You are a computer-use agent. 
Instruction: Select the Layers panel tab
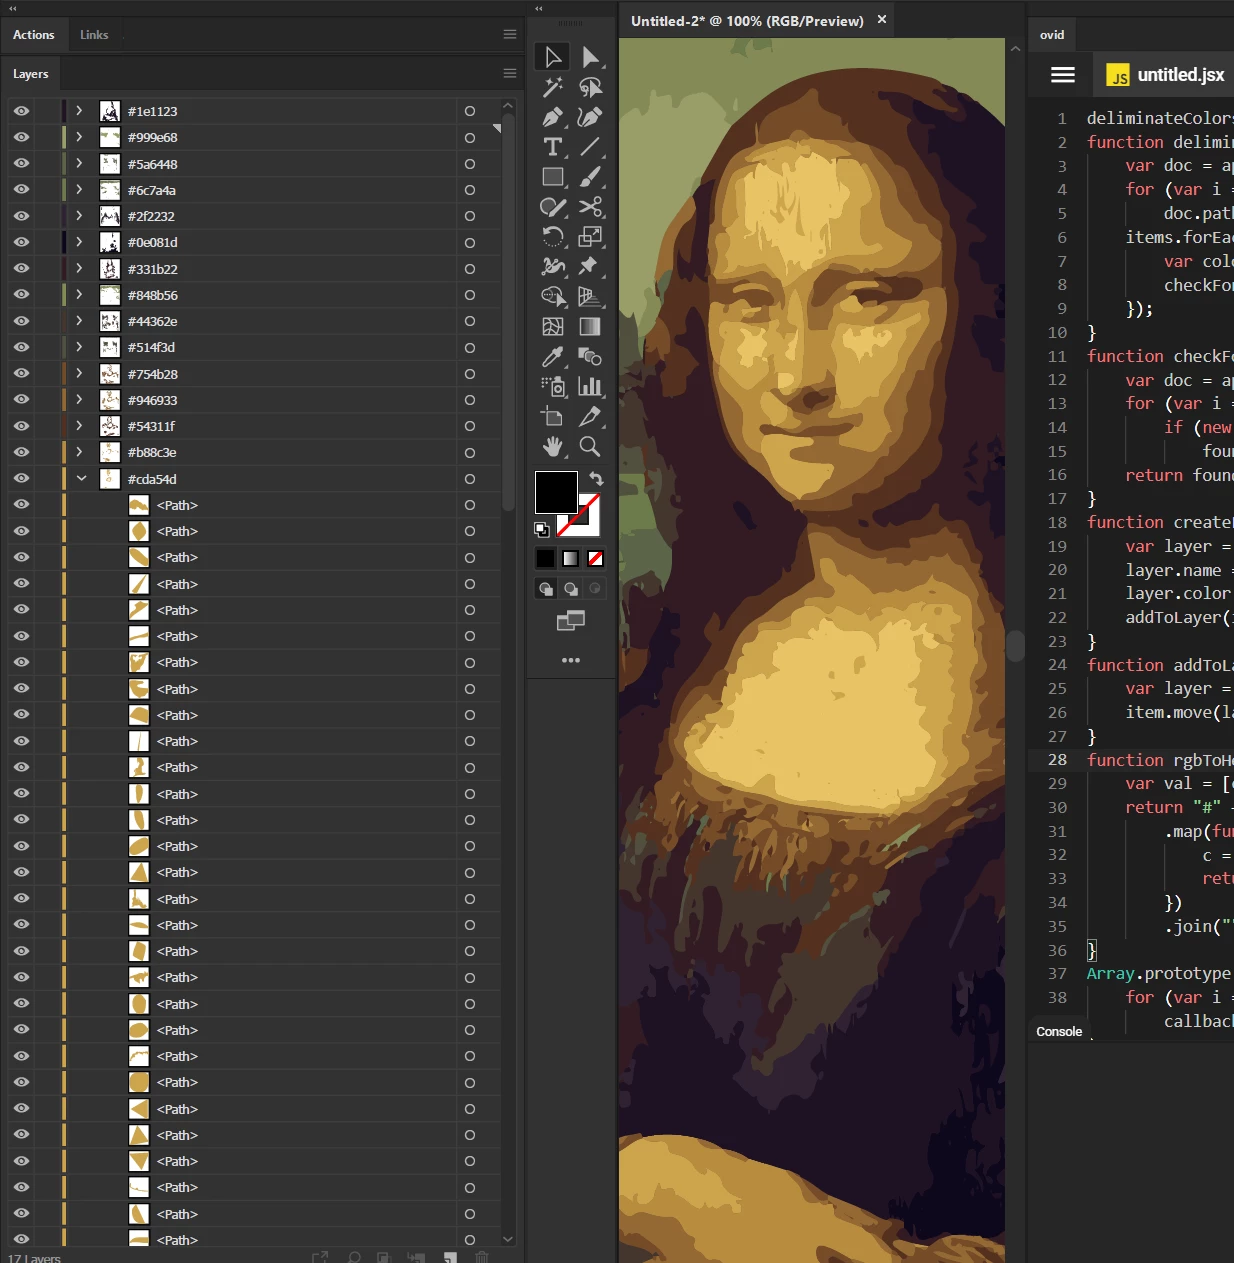point(31,74)
